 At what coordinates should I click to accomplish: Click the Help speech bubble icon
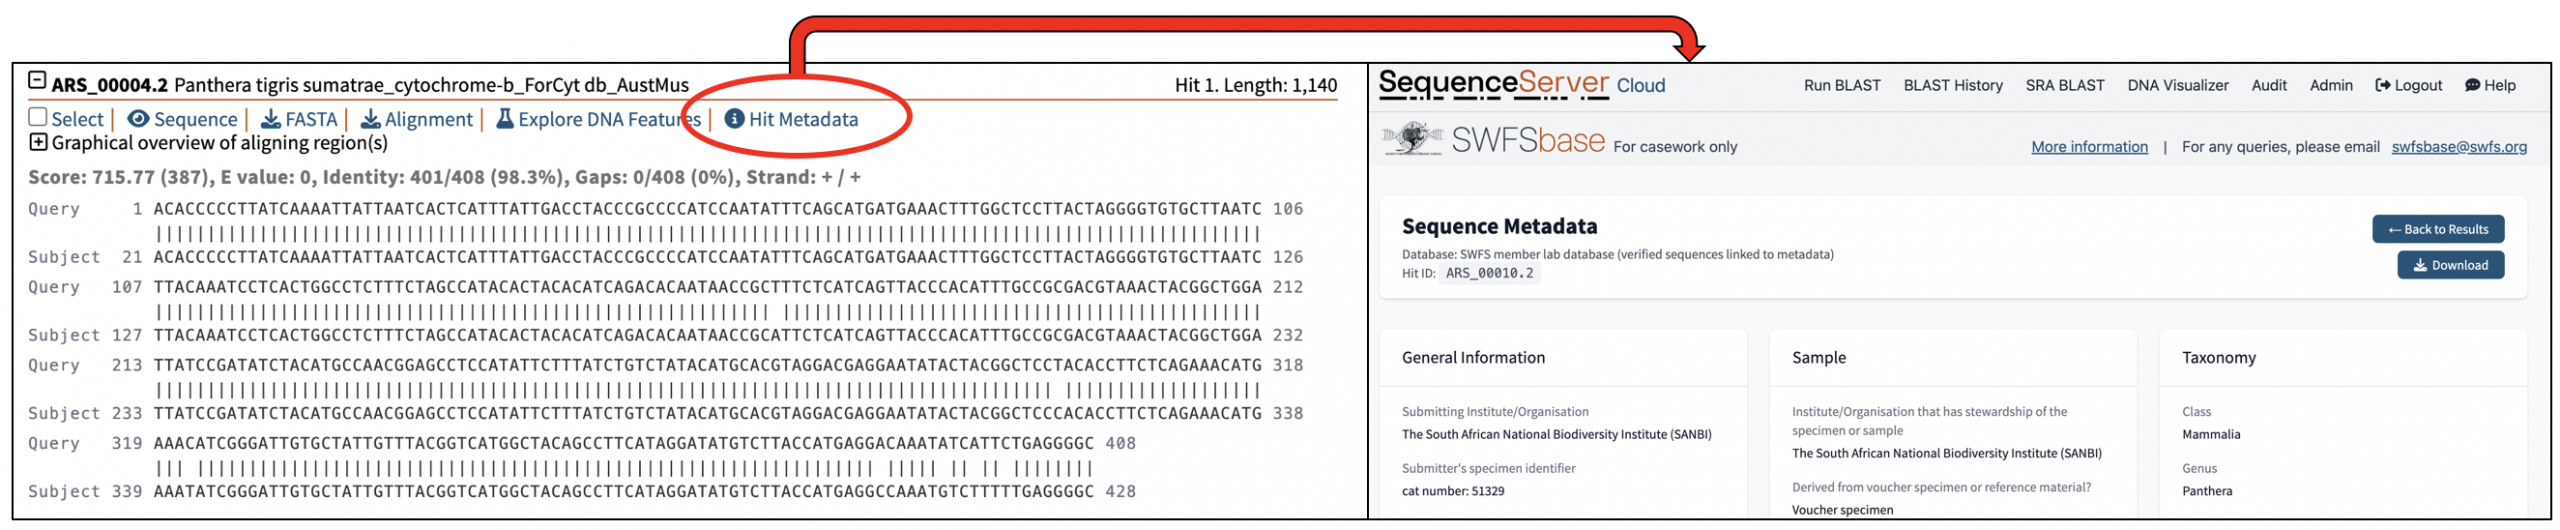click(2472, 86)
